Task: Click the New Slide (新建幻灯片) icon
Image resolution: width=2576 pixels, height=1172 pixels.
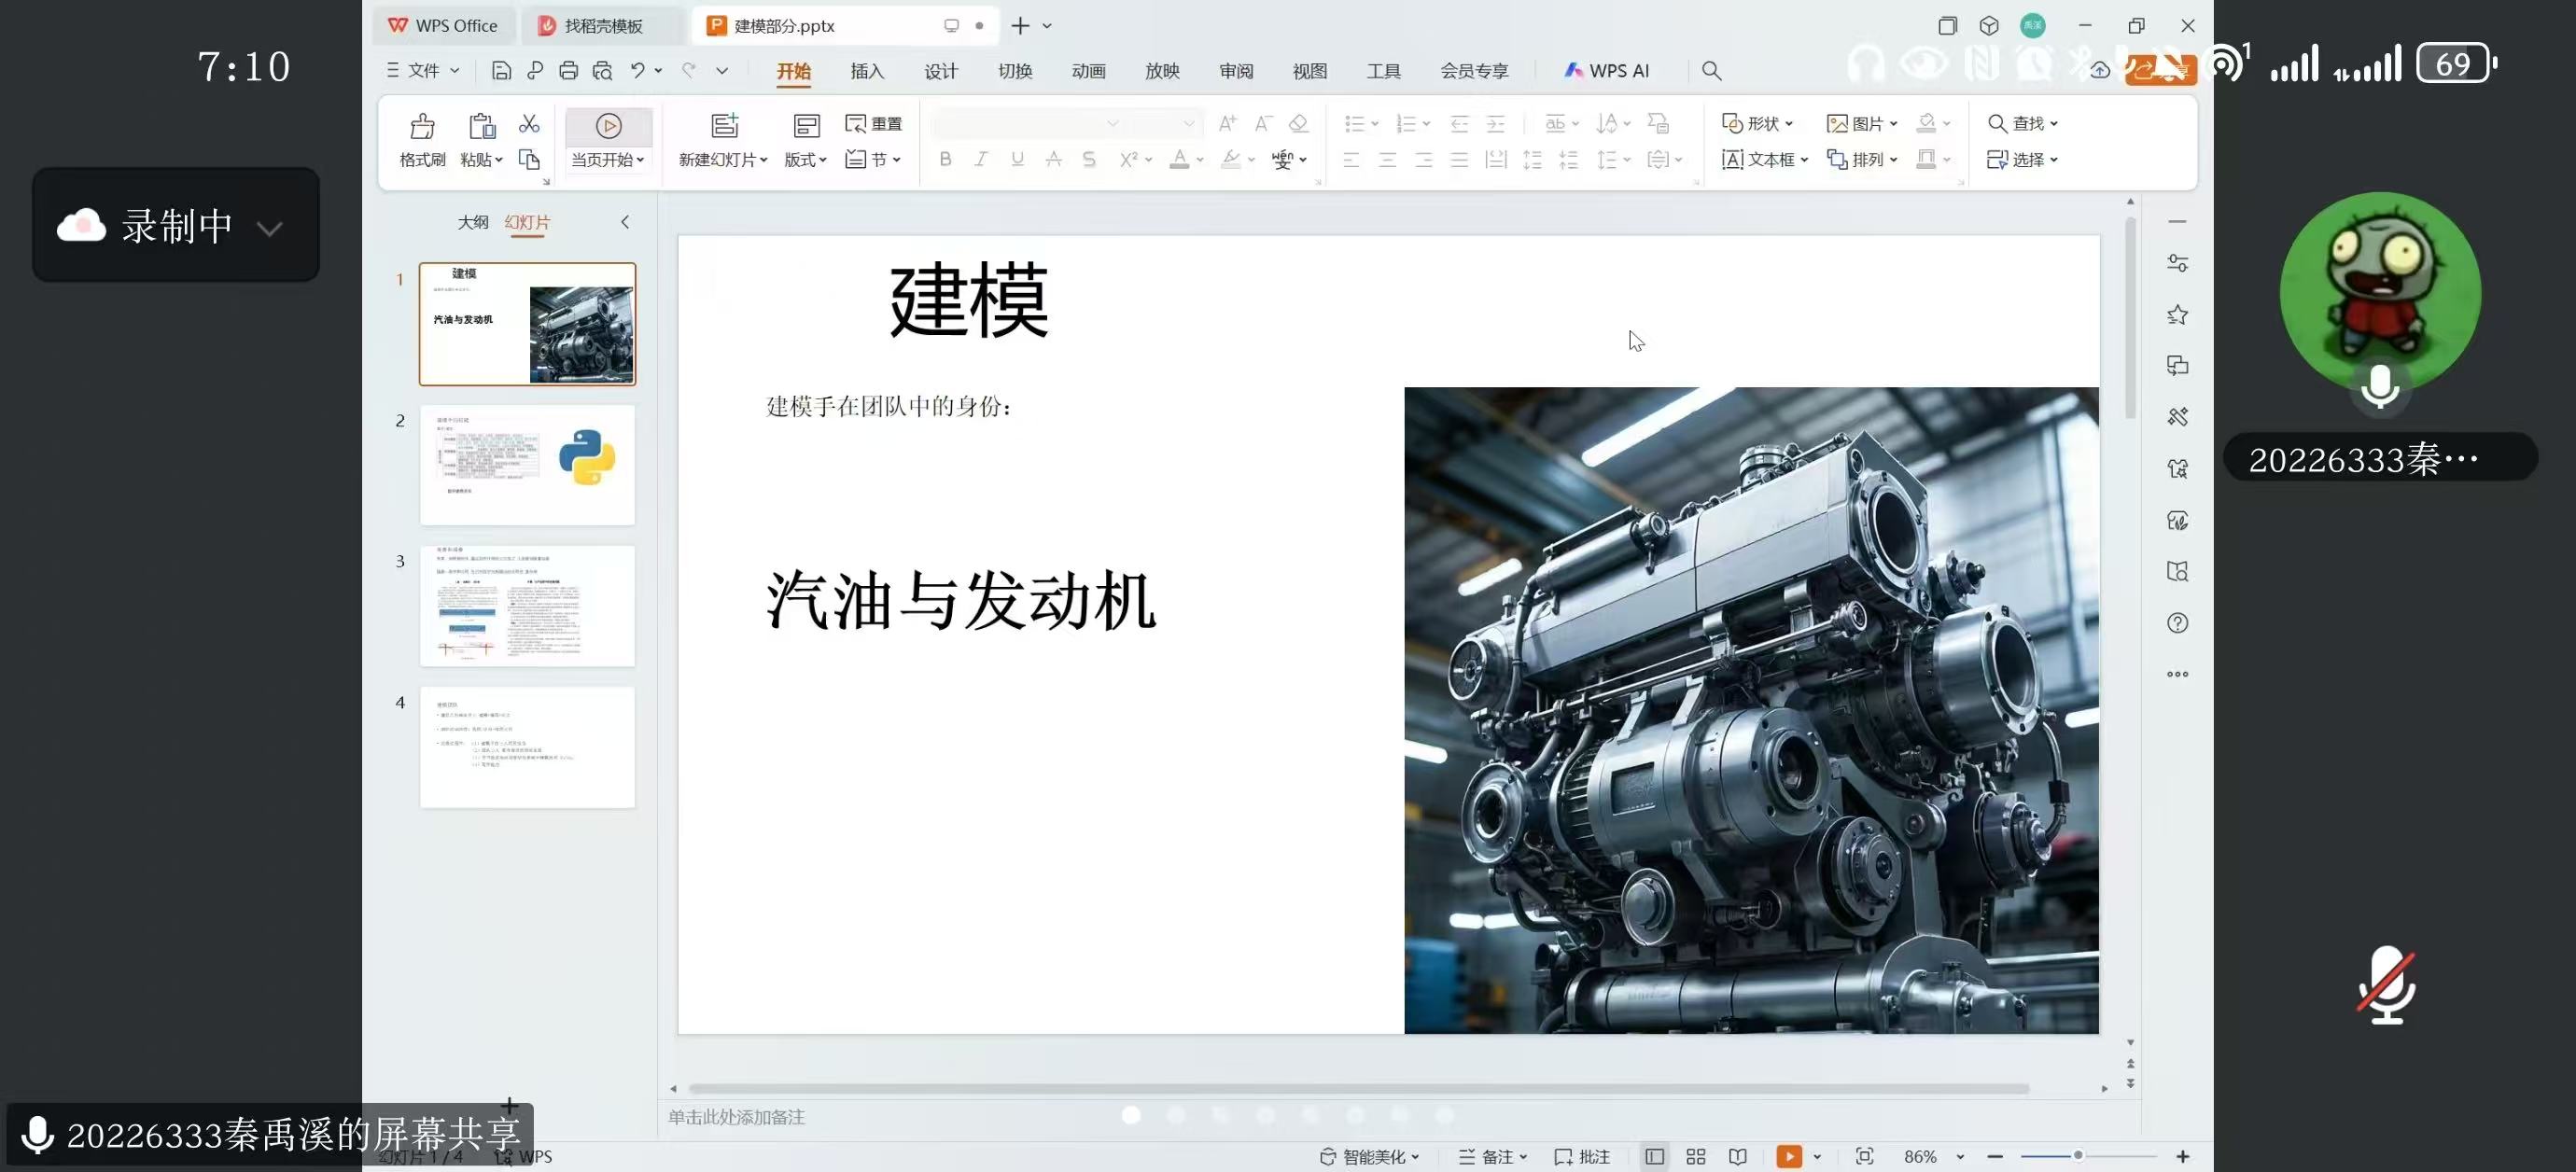Action: (725, 126)
